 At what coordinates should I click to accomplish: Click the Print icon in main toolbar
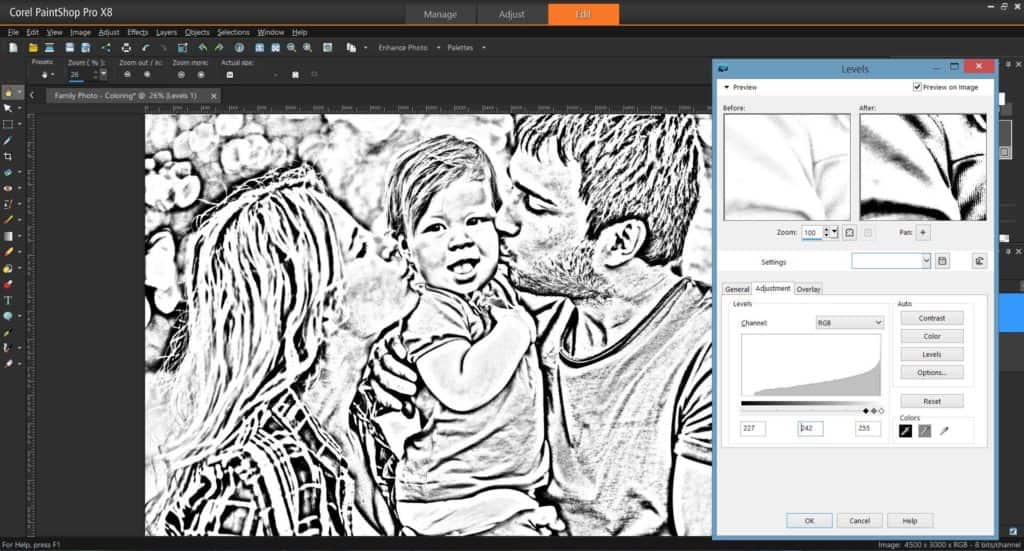coord(126,47)
